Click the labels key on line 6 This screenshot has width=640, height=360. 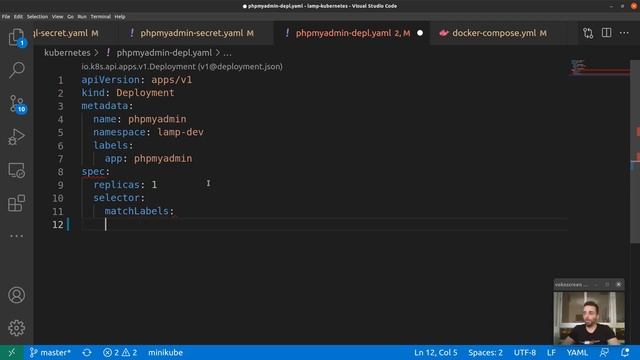pos(110,145)
